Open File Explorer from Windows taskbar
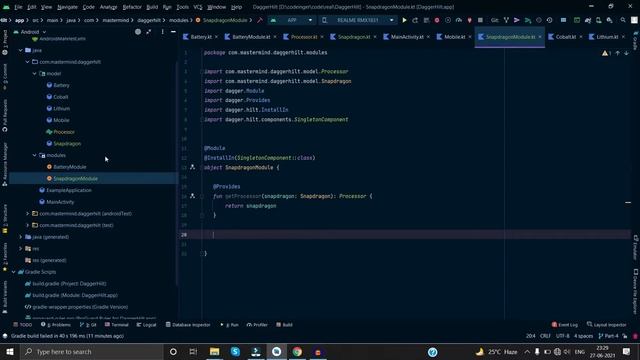Screen dimensions: 640x360 [214, 351]
